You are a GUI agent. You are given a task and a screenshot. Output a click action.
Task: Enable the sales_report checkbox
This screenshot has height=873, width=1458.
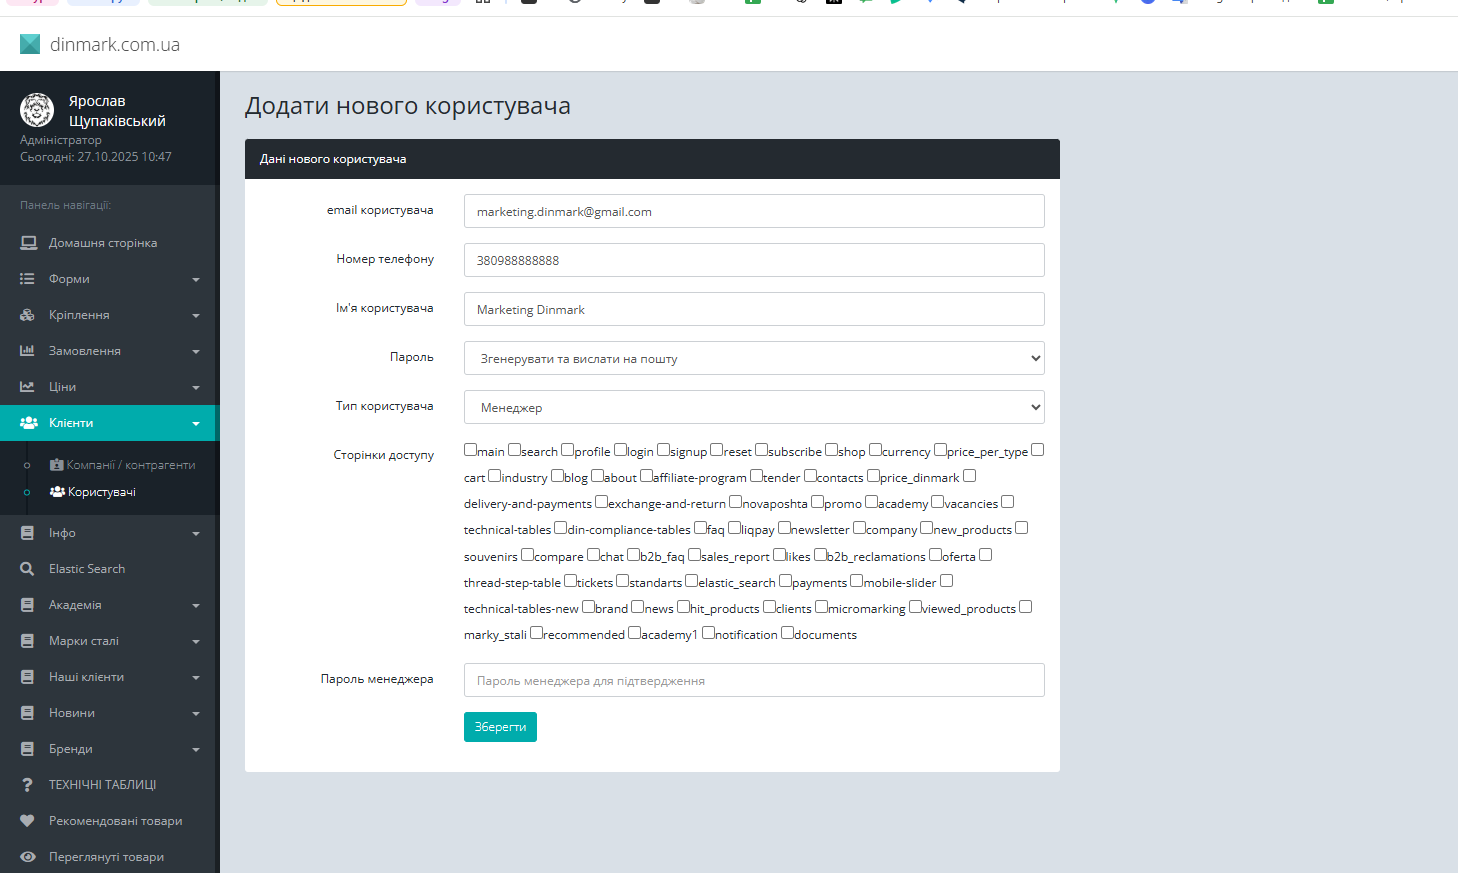click(695, 555)
